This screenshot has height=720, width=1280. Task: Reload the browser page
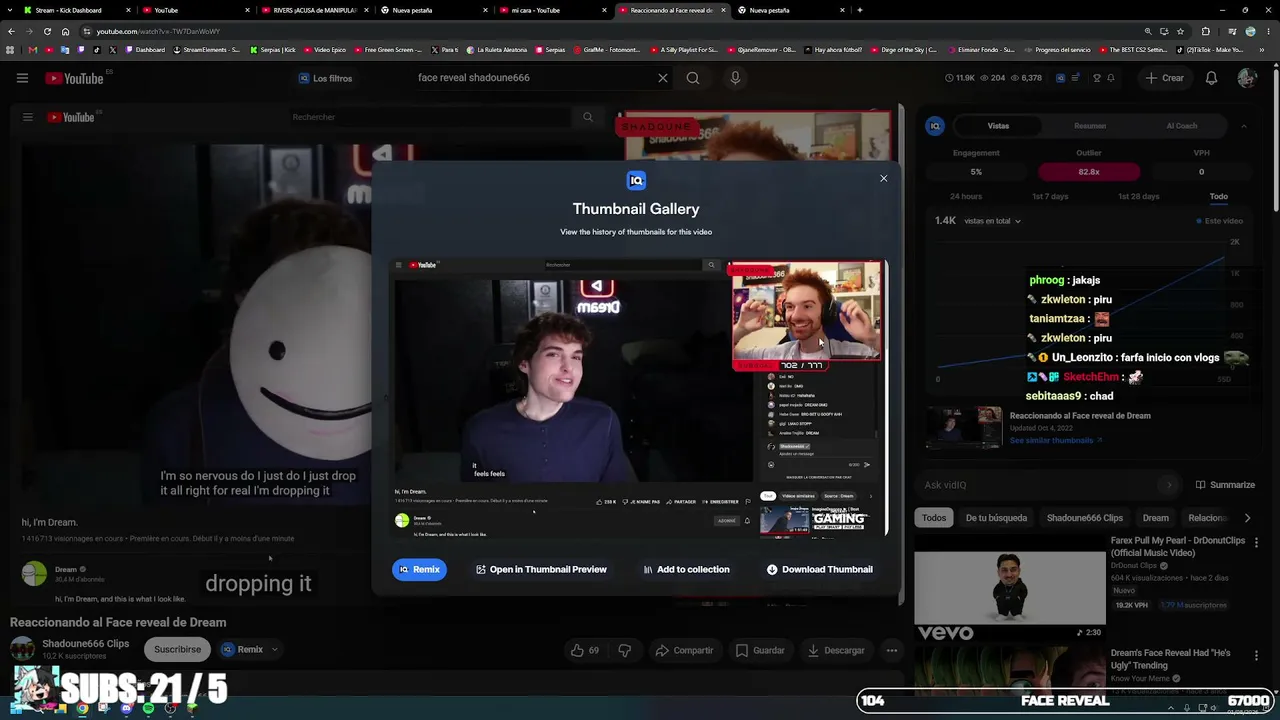(47, 31)
